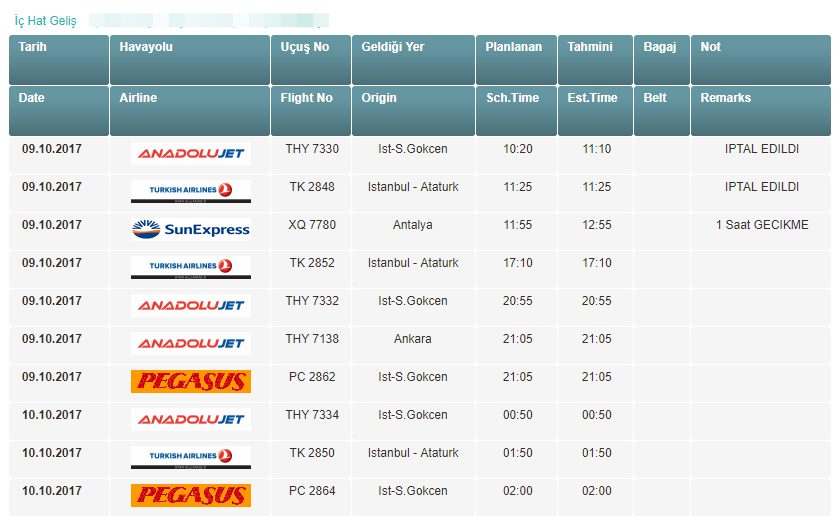This screenshot has width=835, height=516.
Task: Select flight number THY 7138
Action: click(312, 339)
